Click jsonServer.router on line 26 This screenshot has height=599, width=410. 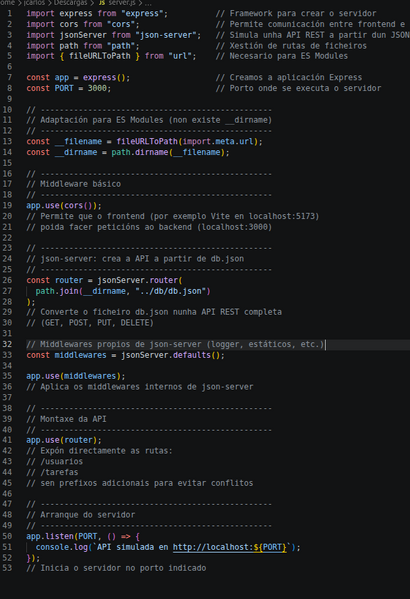pyautogui.click(x=138, y=280)
